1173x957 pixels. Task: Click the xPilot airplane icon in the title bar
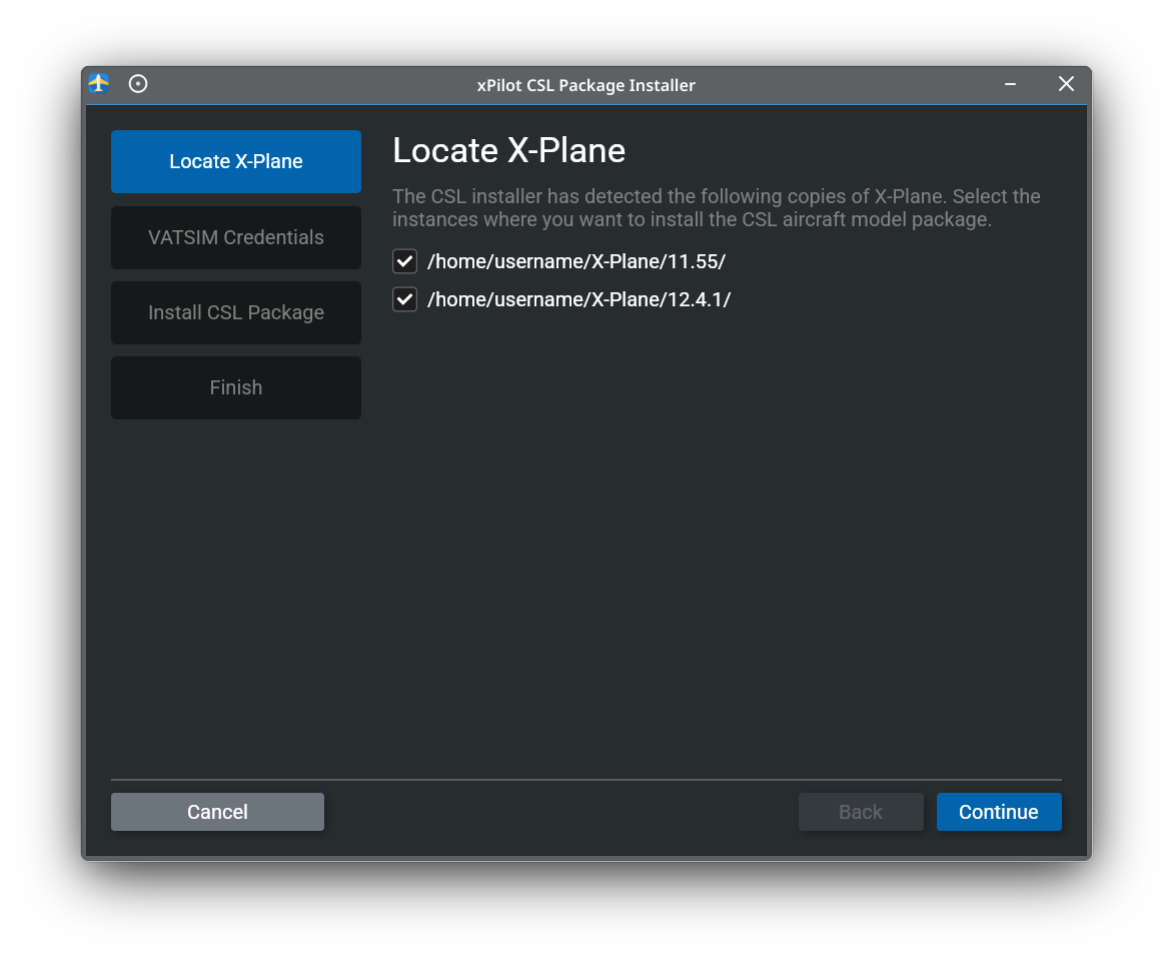(x=97, y=84)
